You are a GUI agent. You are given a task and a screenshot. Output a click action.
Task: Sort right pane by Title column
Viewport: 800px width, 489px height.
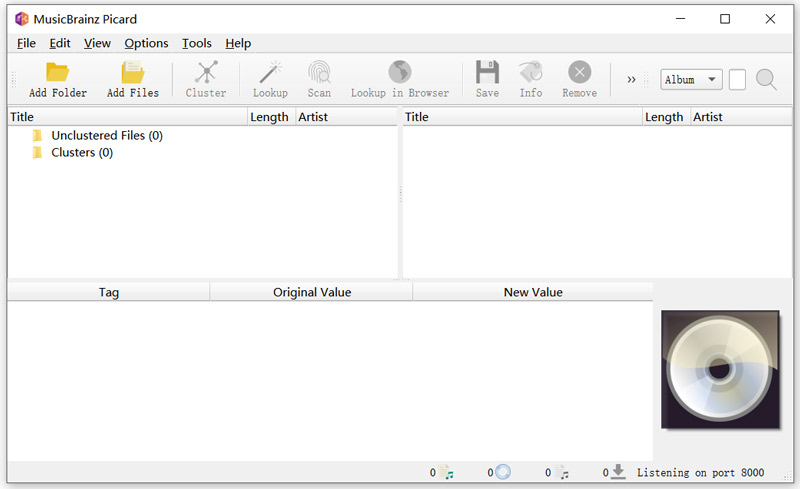coord(522,117)
